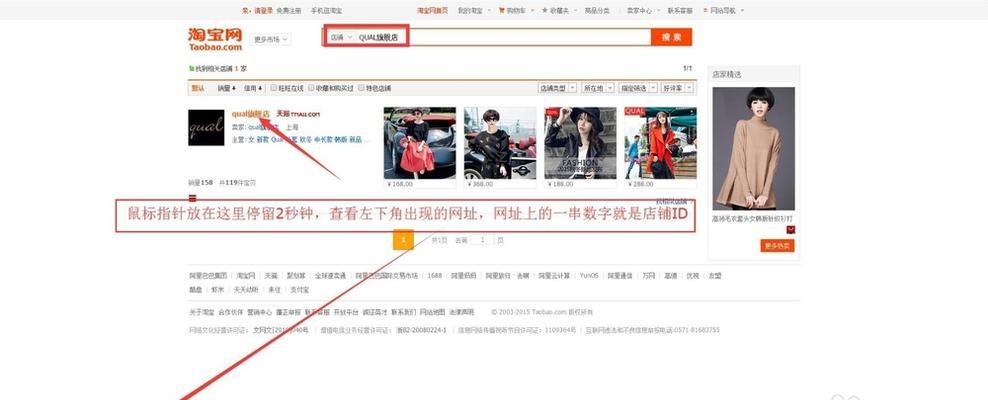Open the 指定筛选 filter dropdown
The width and height of the screenshot is (988, 400).
click(x=638, y=88)
